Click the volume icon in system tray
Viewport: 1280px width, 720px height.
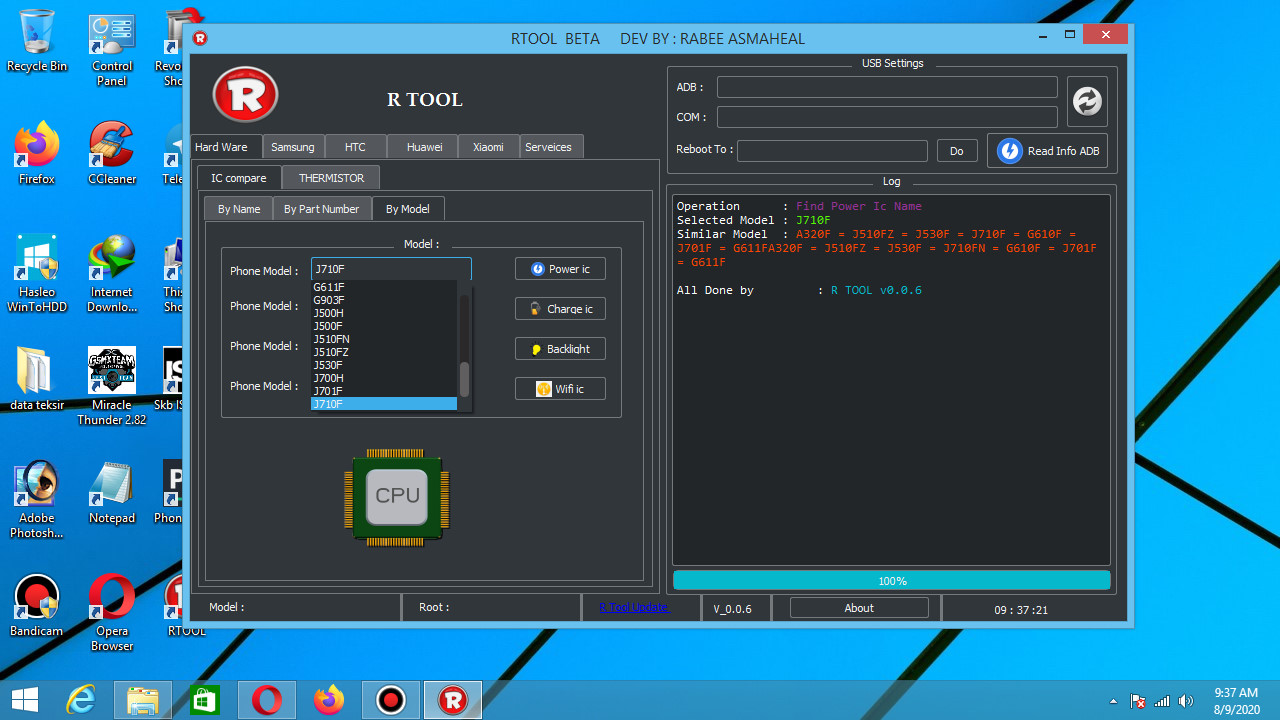point(1186,701)
